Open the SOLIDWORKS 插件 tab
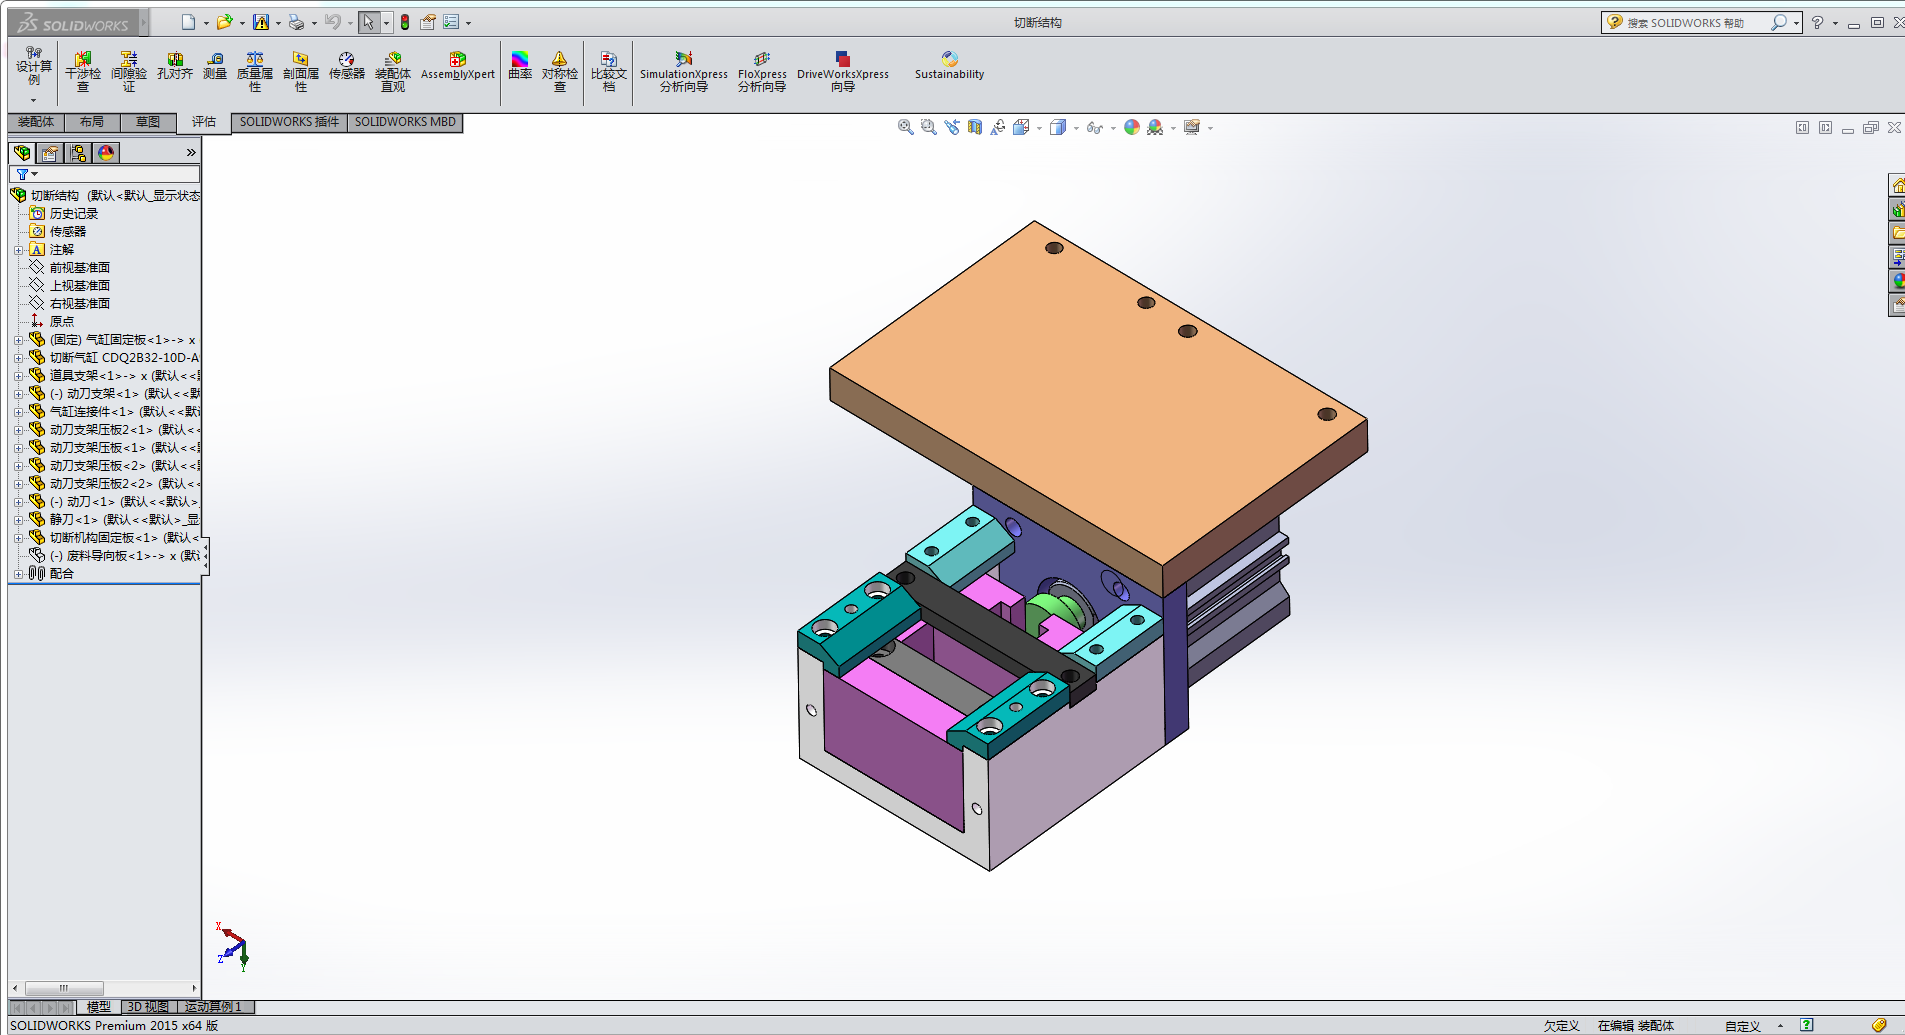The width and height of the screenshot is (1905, 1035). pos(289,122)
